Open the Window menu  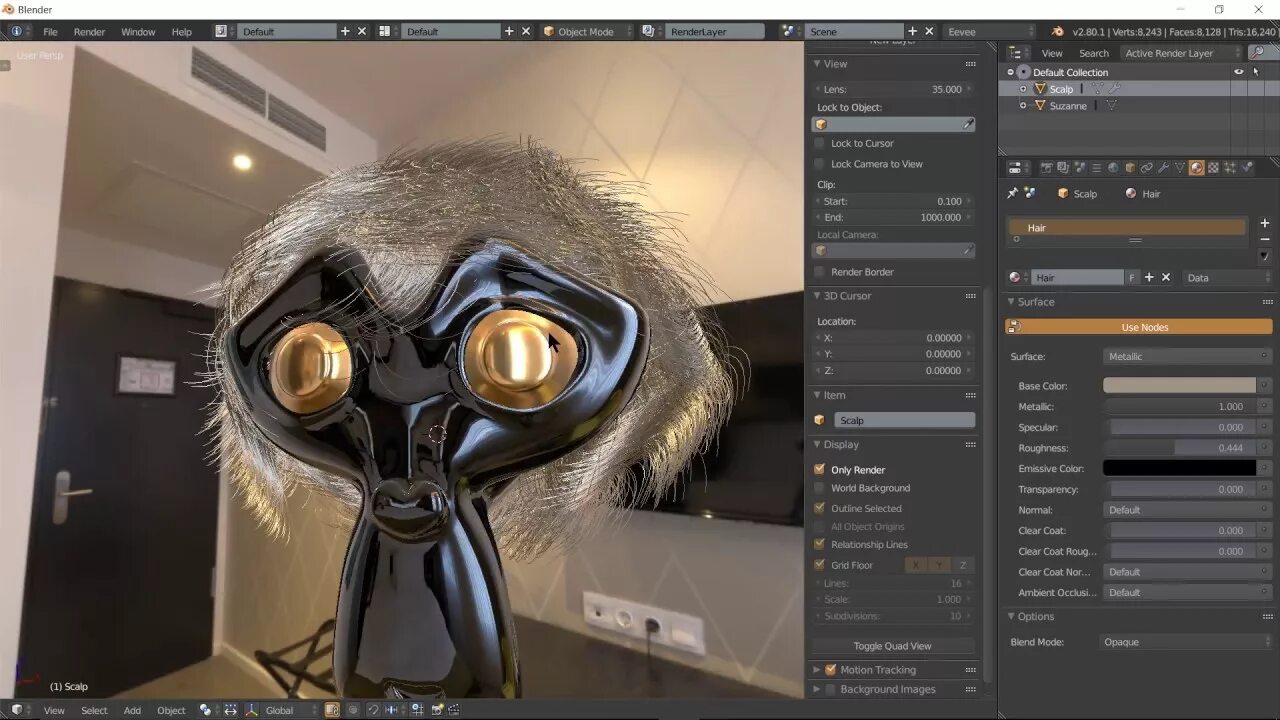point(138,32)
